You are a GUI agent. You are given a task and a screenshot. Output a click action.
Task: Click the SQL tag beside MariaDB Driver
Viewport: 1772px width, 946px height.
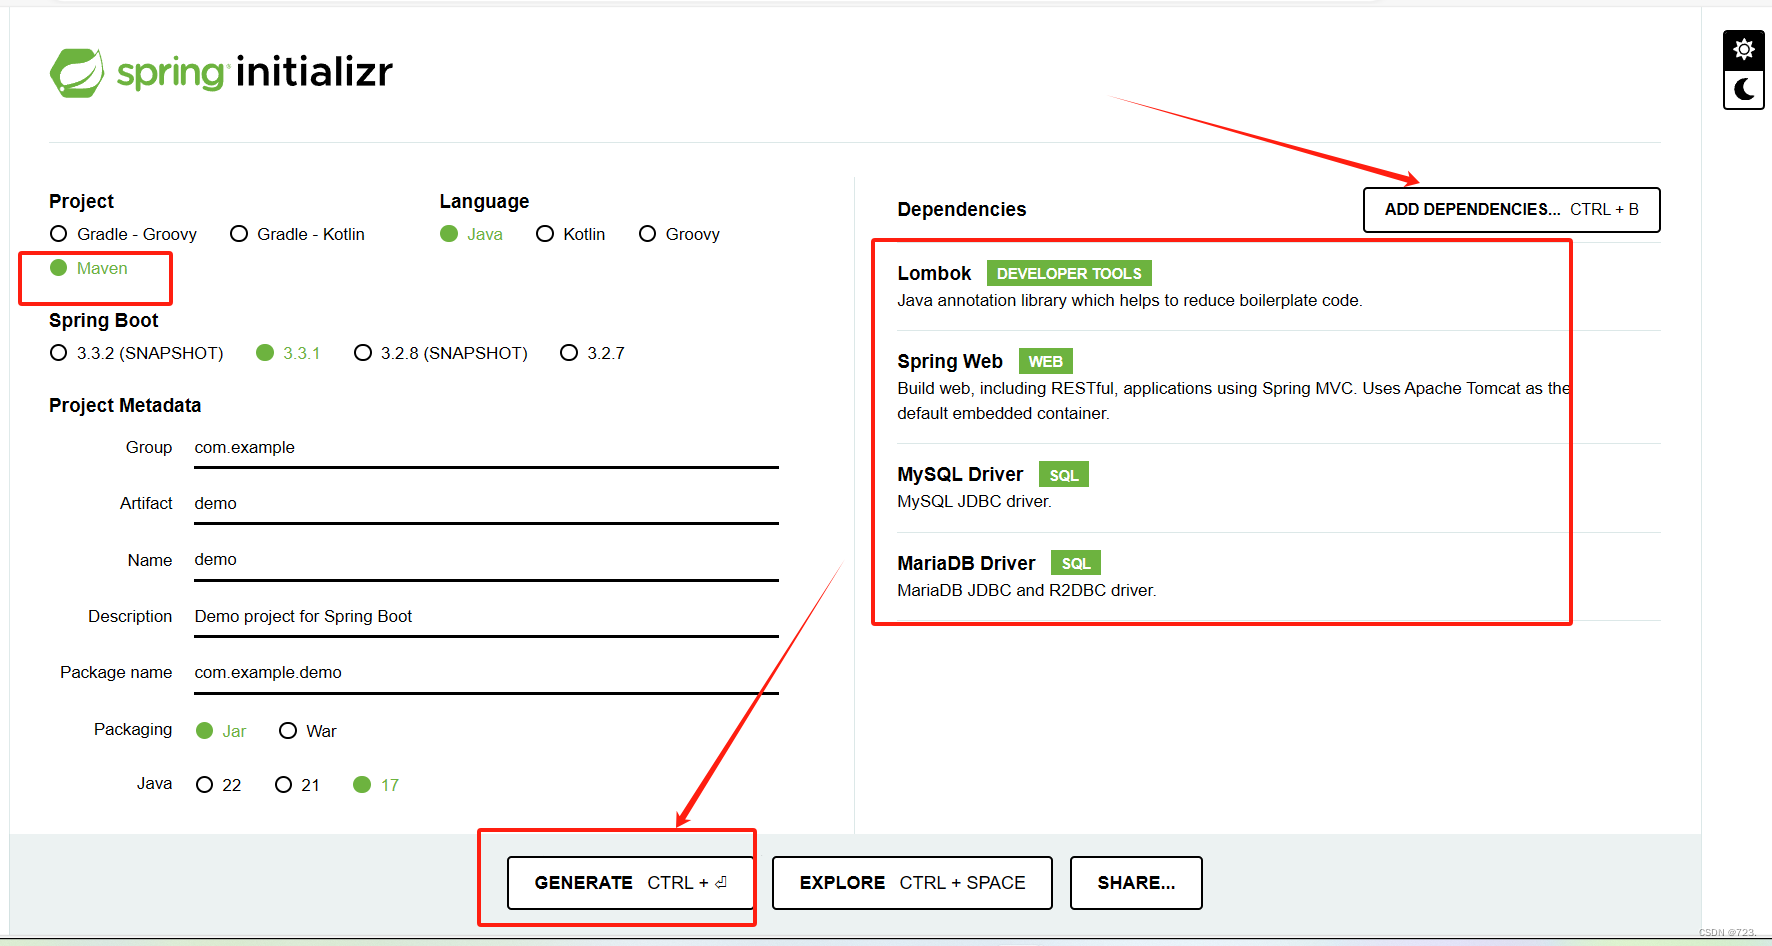[1076, 563]
